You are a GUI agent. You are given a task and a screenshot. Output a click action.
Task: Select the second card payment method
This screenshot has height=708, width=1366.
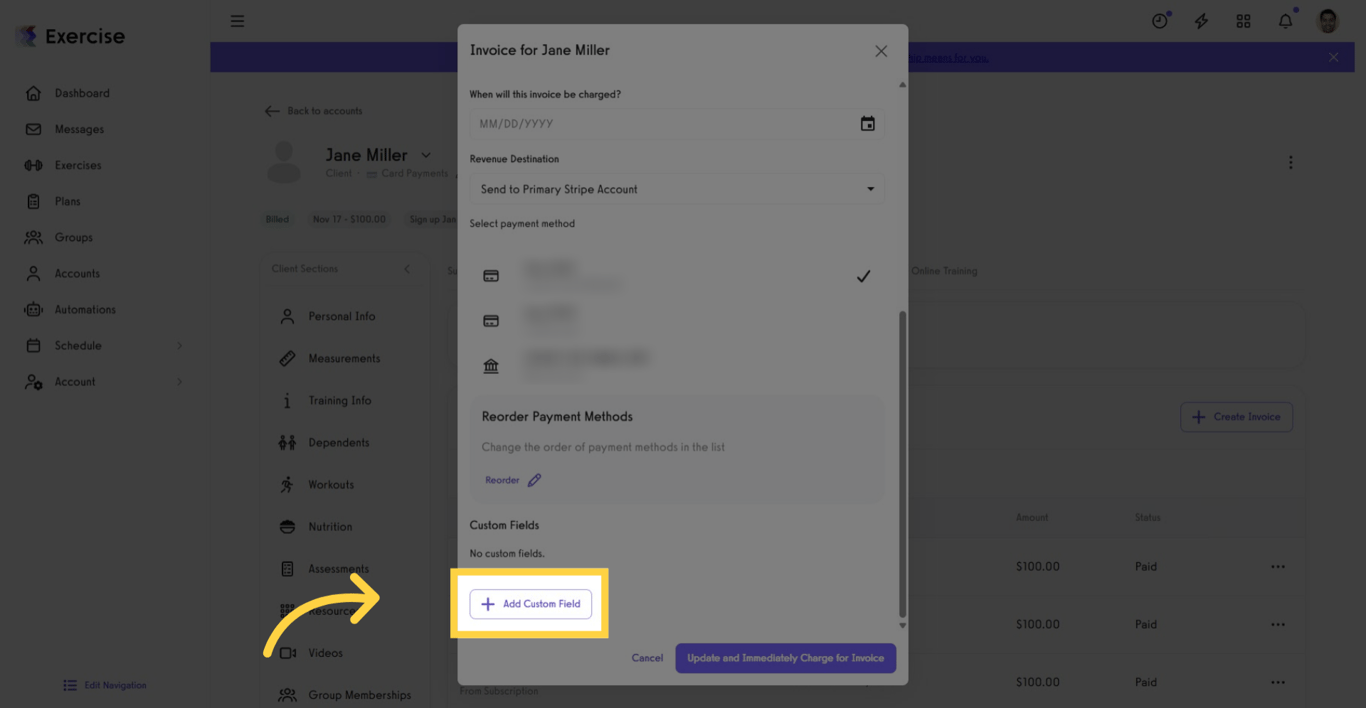(677, 320)
